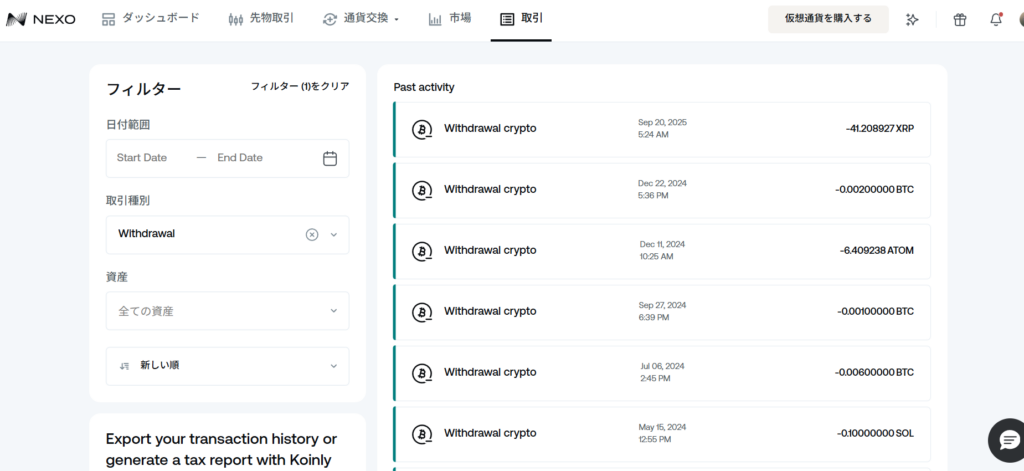The image size is (1024, 471).
Task: Open the gift rewards icon
Action: tap(959, 19)
